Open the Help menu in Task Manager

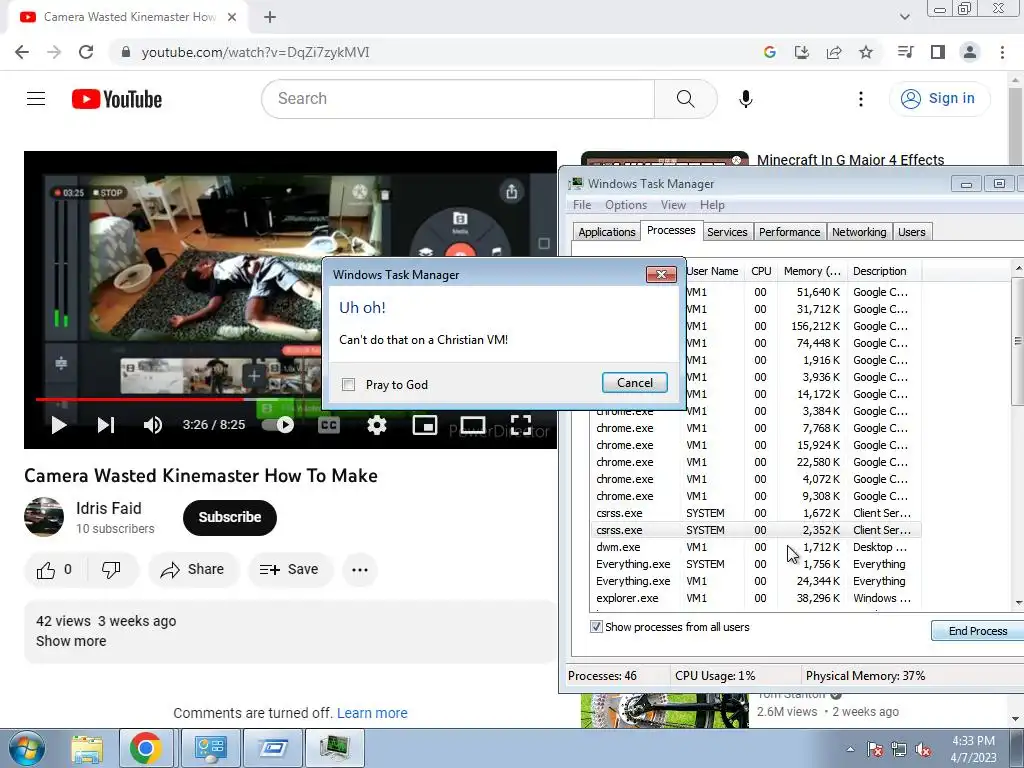tap(712, 205)
